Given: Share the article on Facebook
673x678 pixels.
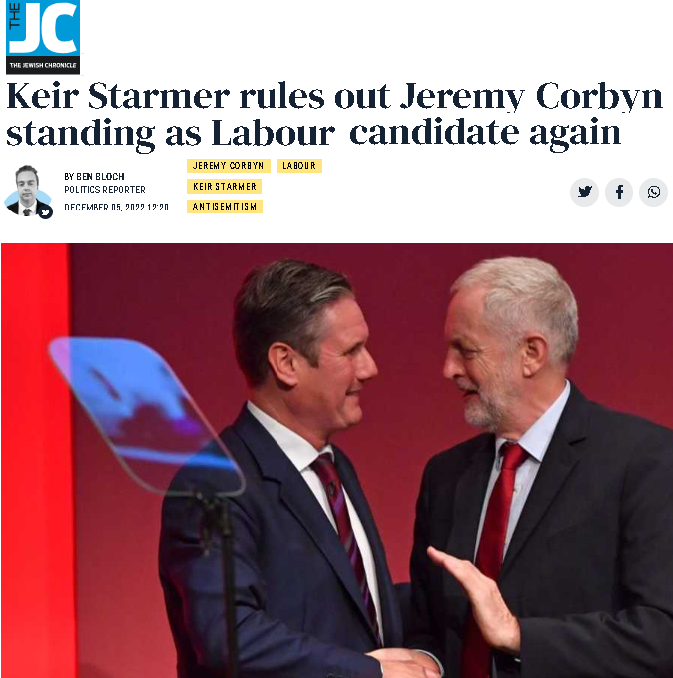Looking at the screenshot, I should click(x=619, y=192).
